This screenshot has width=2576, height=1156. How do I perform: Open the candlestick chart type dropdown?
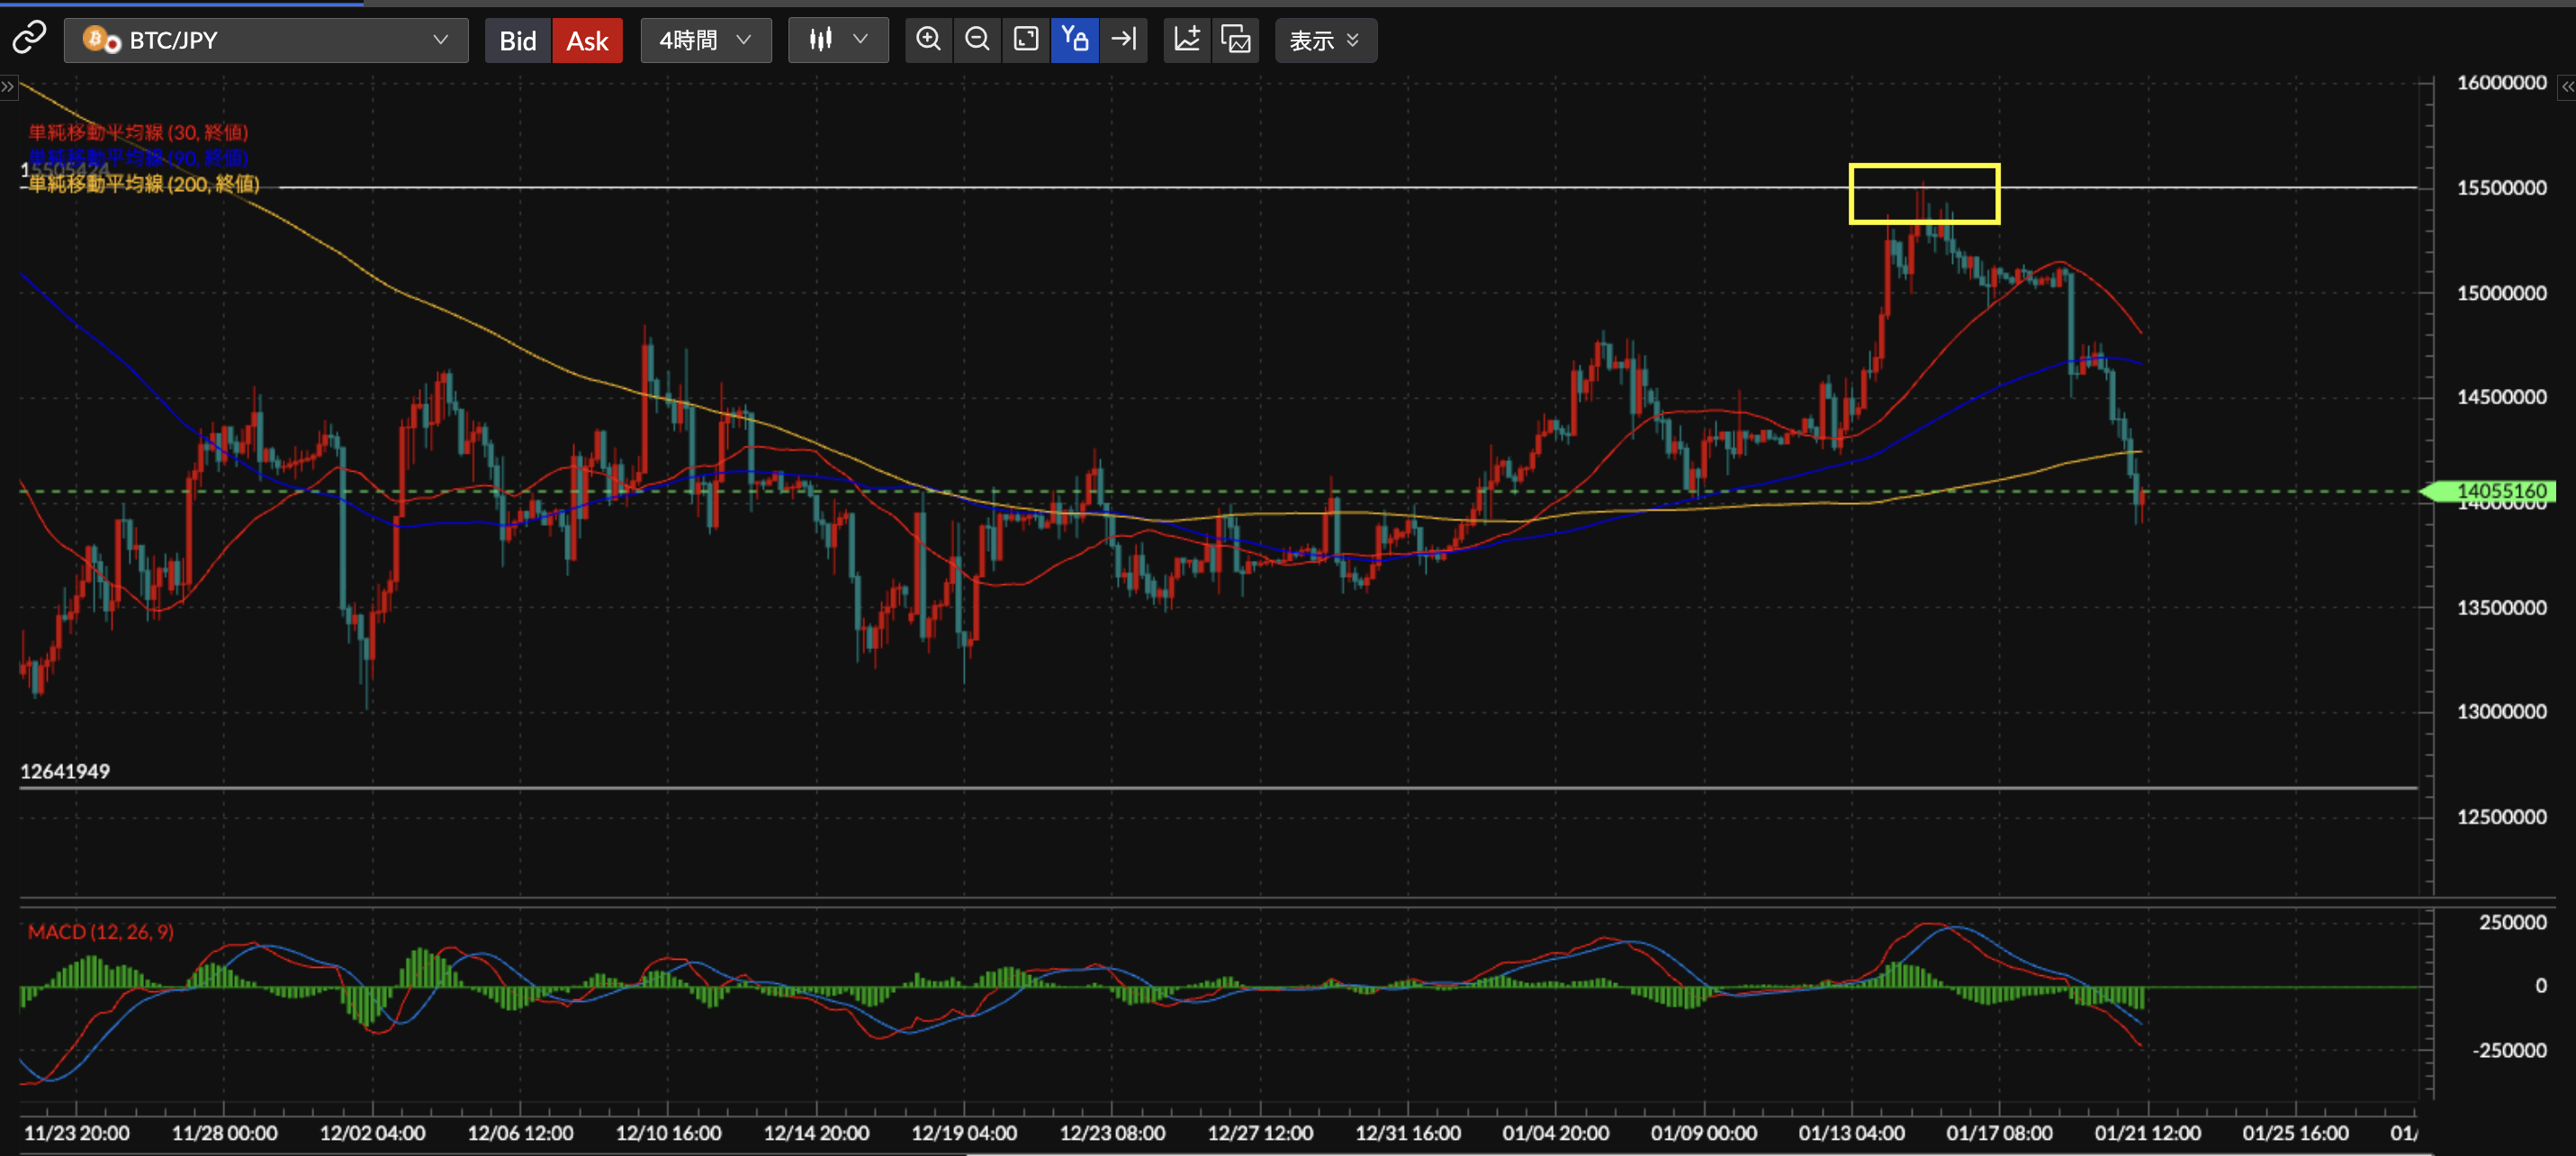[837, 41]
